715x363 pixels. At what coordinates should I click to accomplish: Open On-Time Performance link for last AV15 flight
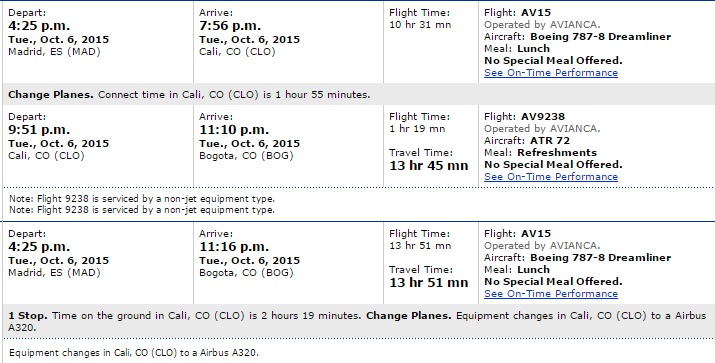(x=551, y=294)
